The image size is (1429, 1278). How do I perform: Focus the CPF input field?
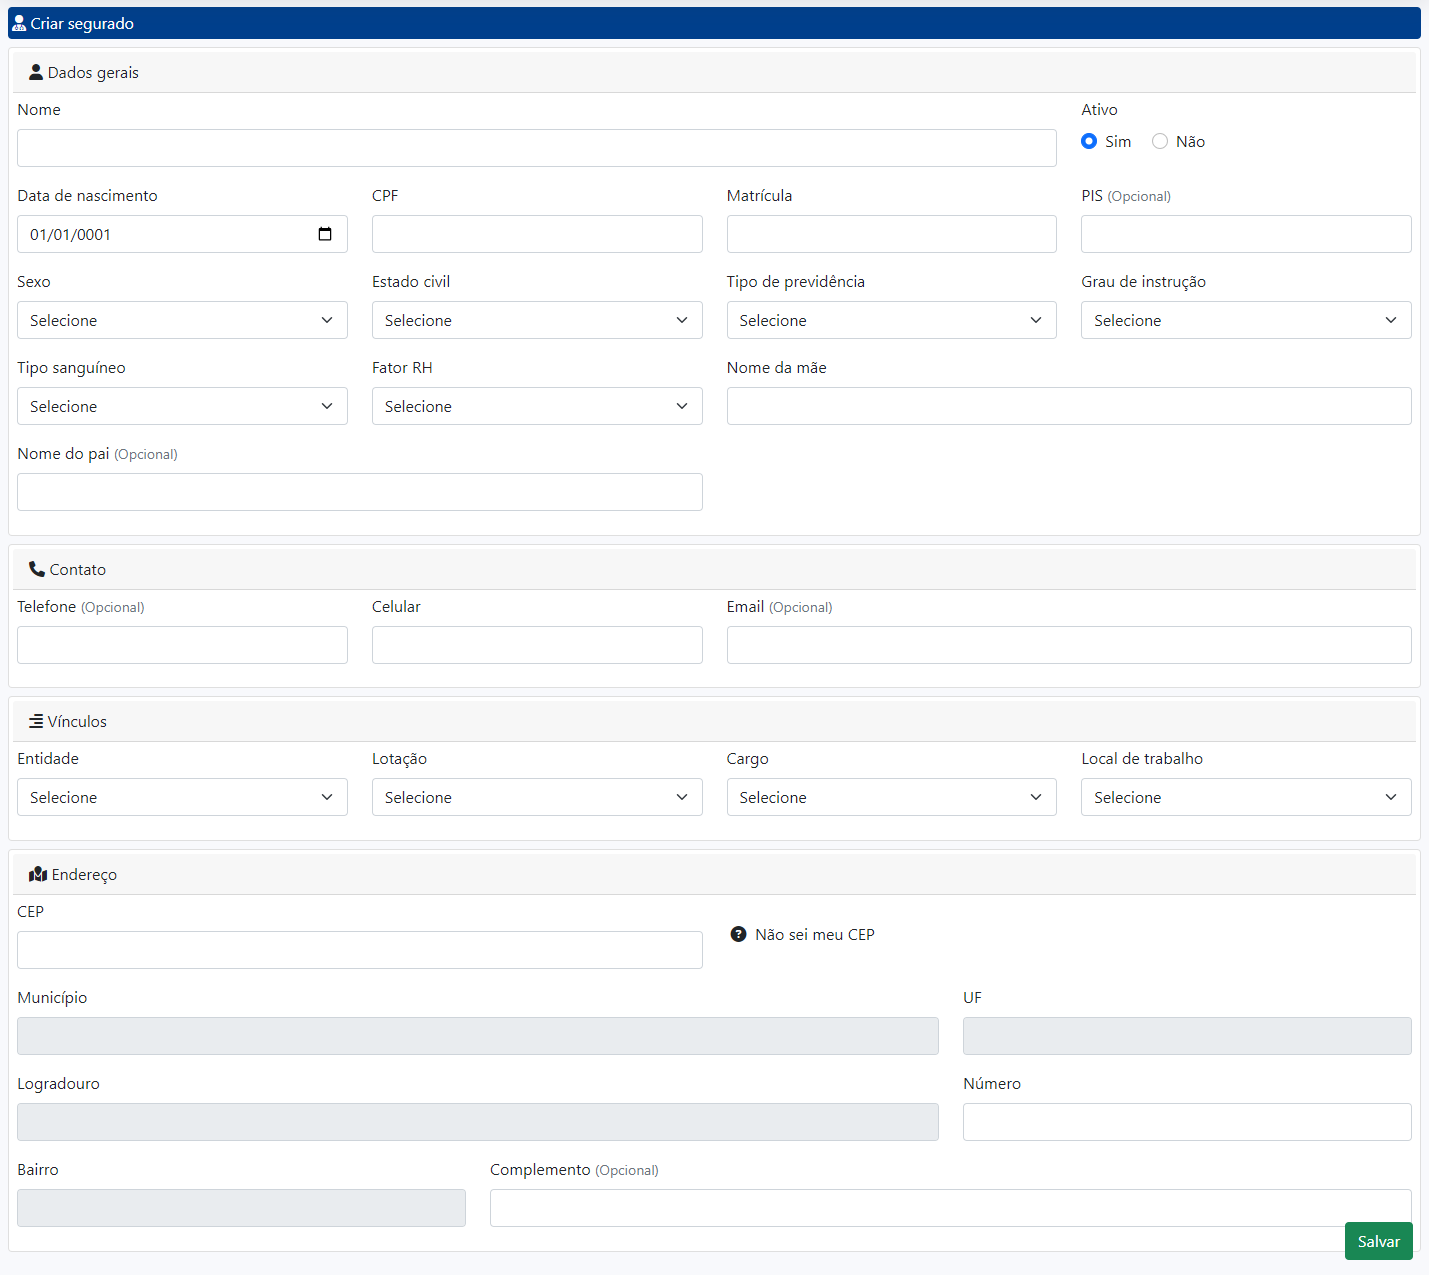tap(537, 234)
